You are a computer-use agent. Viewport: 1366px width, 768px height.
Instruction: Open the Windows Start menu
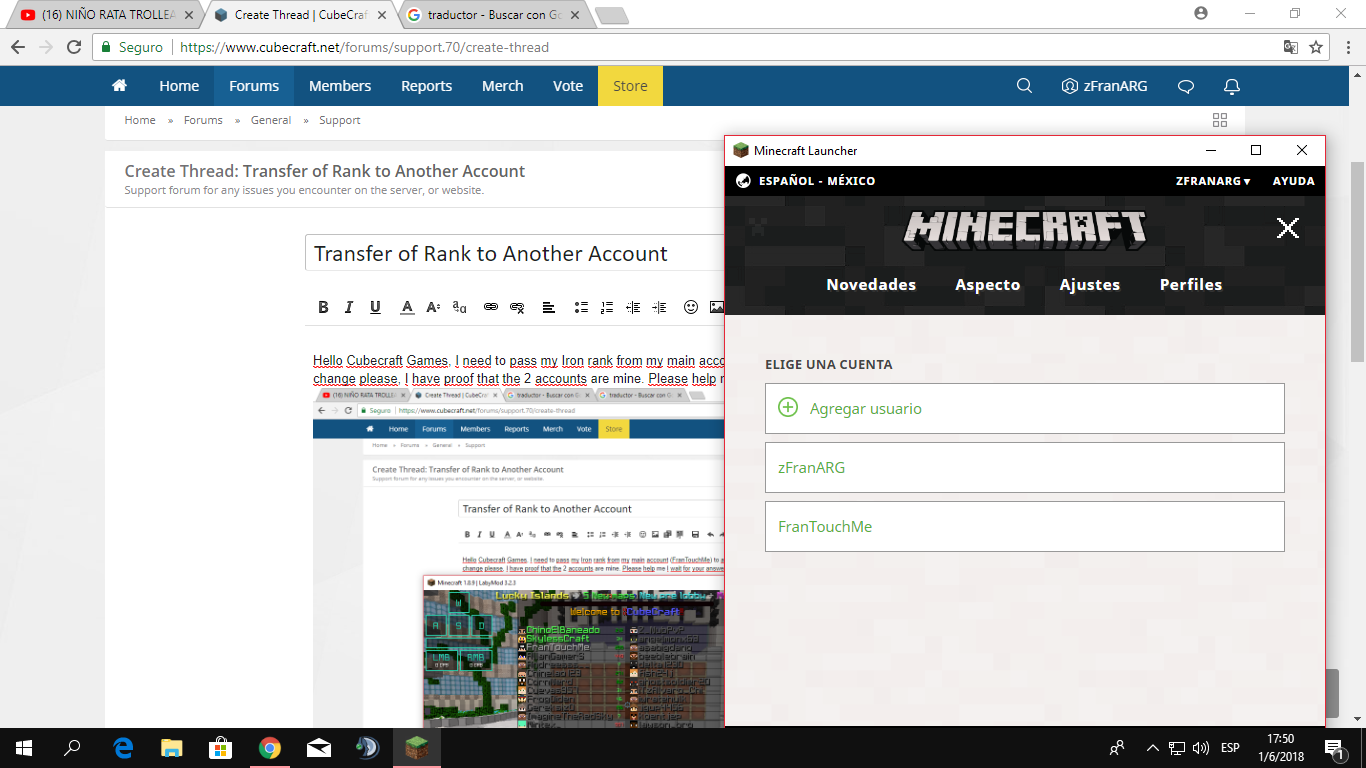[x=24, y=748]
